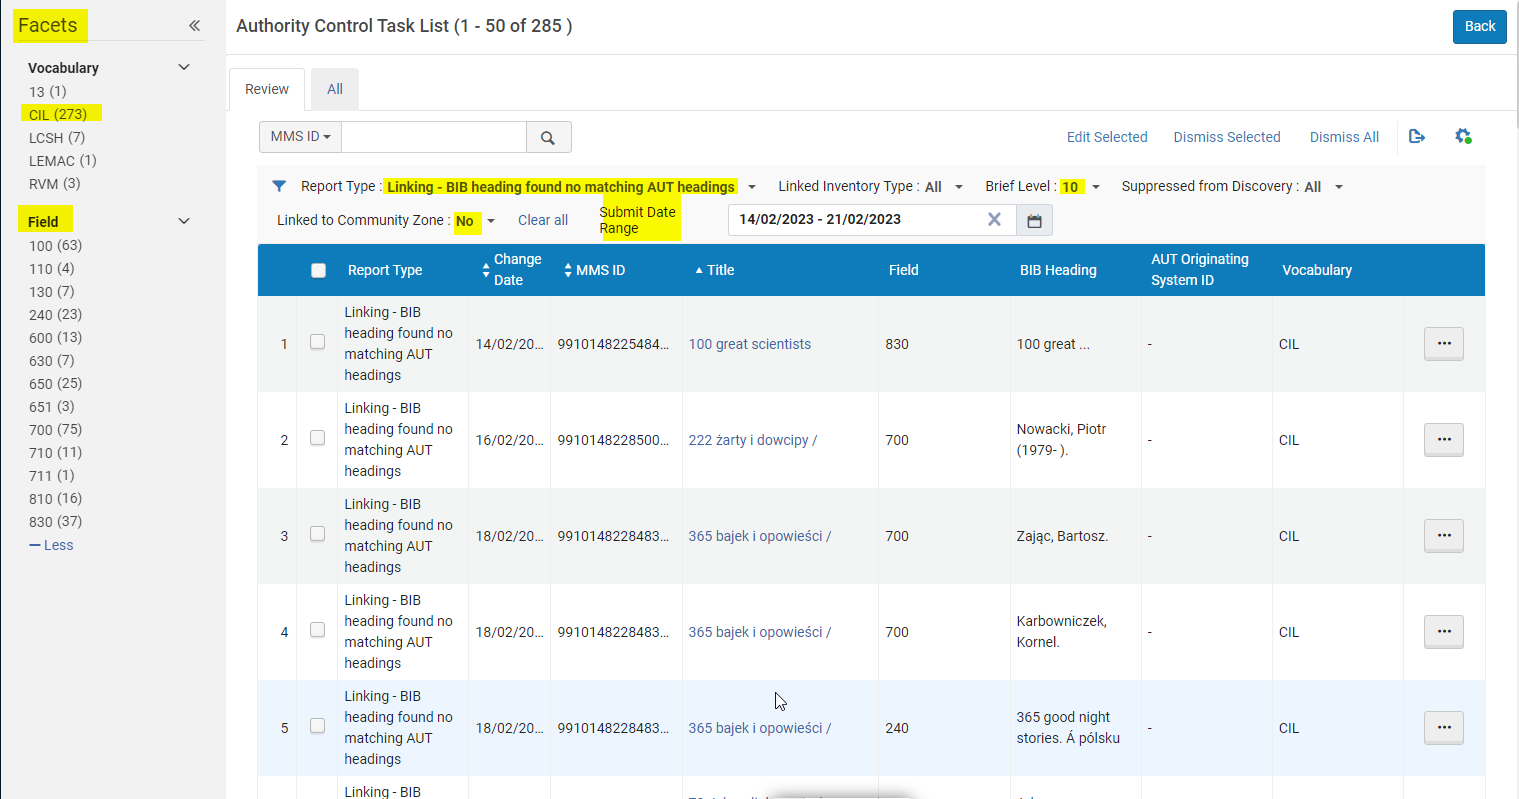Open row actions for Zając, Bartosz row
This screenshot has width=1519, height=799.
point(1444,536)
